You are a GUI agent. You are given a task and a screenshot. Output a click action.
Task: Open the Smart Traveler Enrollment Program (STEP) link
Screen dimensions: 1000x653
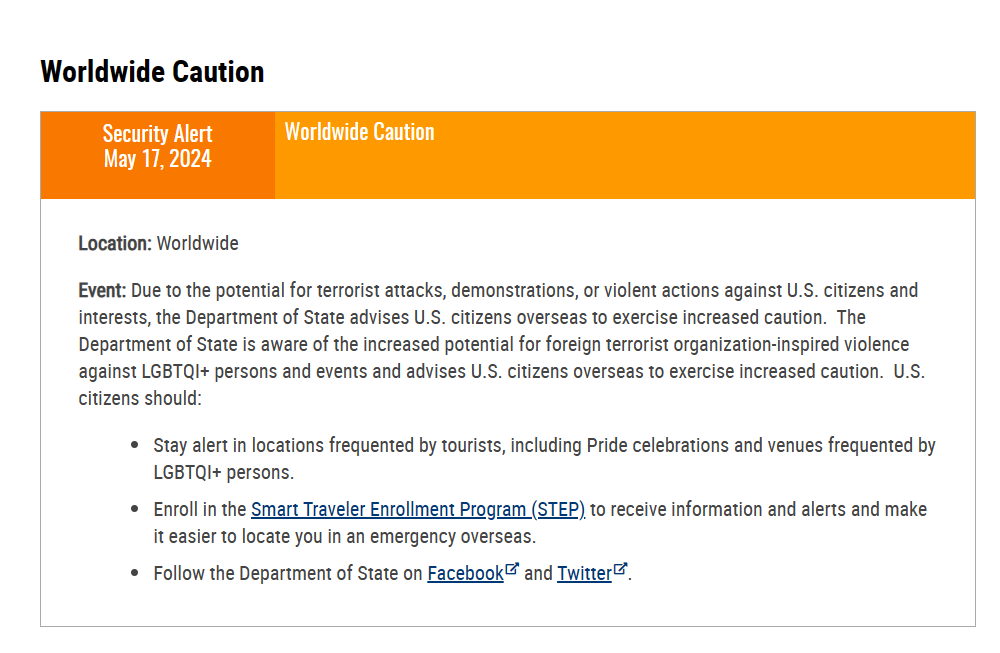point(417,509)
